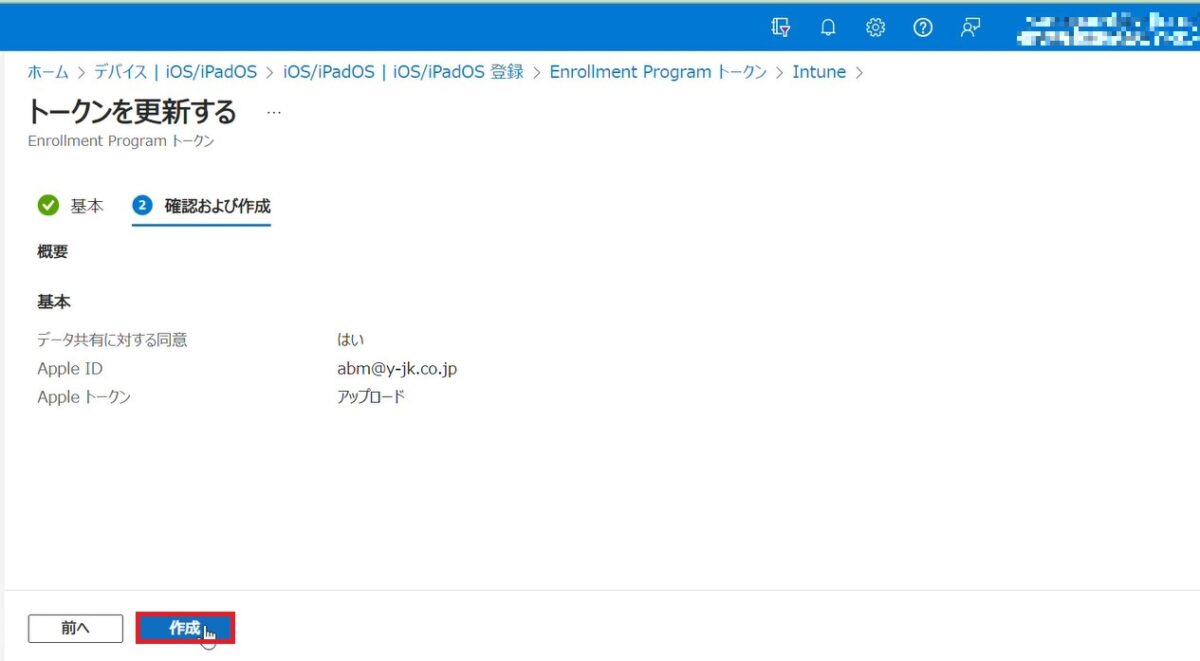Image resolution: width=1200 pixels, height=661 pixels.
Task: Switch to the 基本 tab
Action: point(86,205)
